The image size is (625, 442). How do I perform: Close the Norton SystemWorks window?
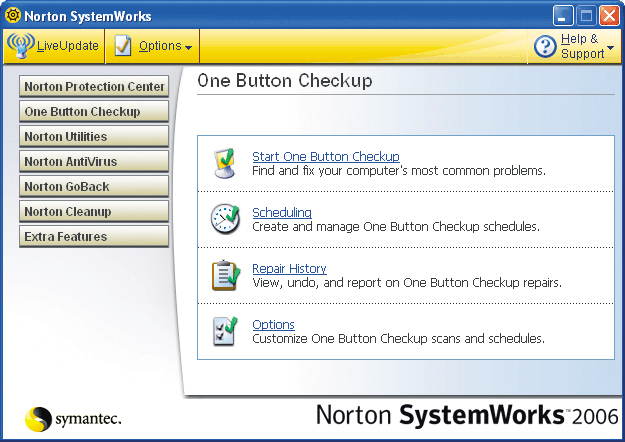[609, 16]
